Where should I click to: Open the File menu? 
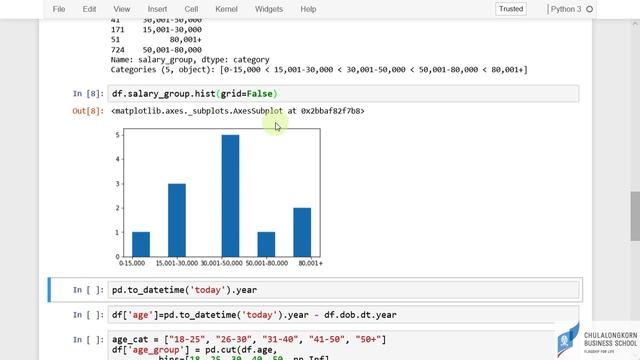tap(59, 9)
